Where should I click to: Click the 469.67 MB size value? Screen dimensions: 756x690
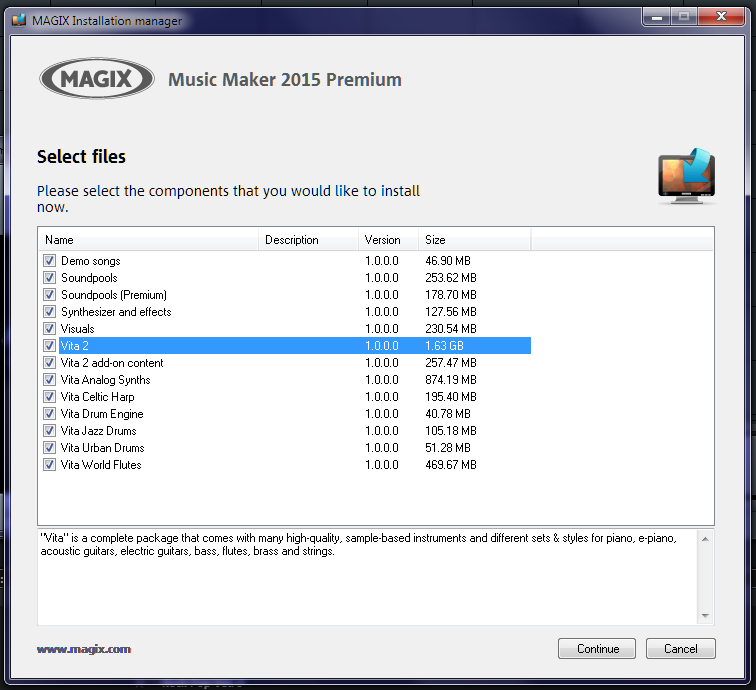(451, 465)
